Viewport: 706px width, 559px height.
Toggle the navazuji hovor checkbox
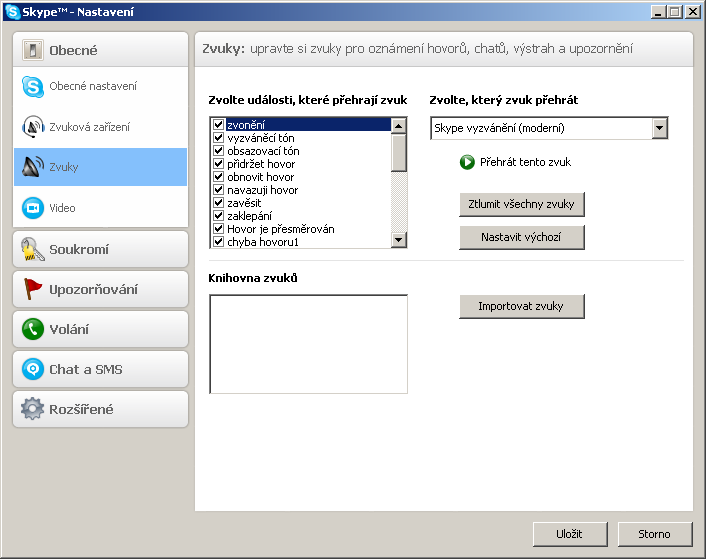coord(218,189)
